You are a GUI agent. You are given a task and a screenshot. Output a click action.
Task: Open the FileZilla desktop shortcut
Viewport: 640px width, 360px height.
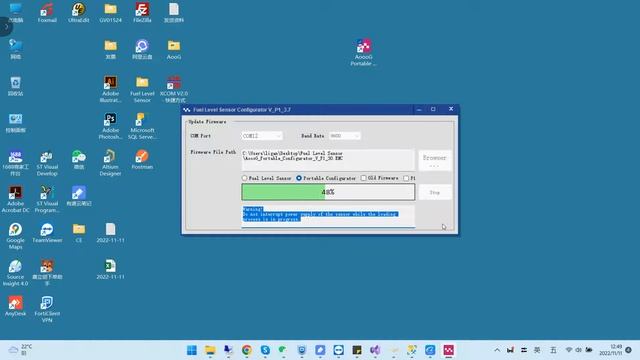[142, 12]
